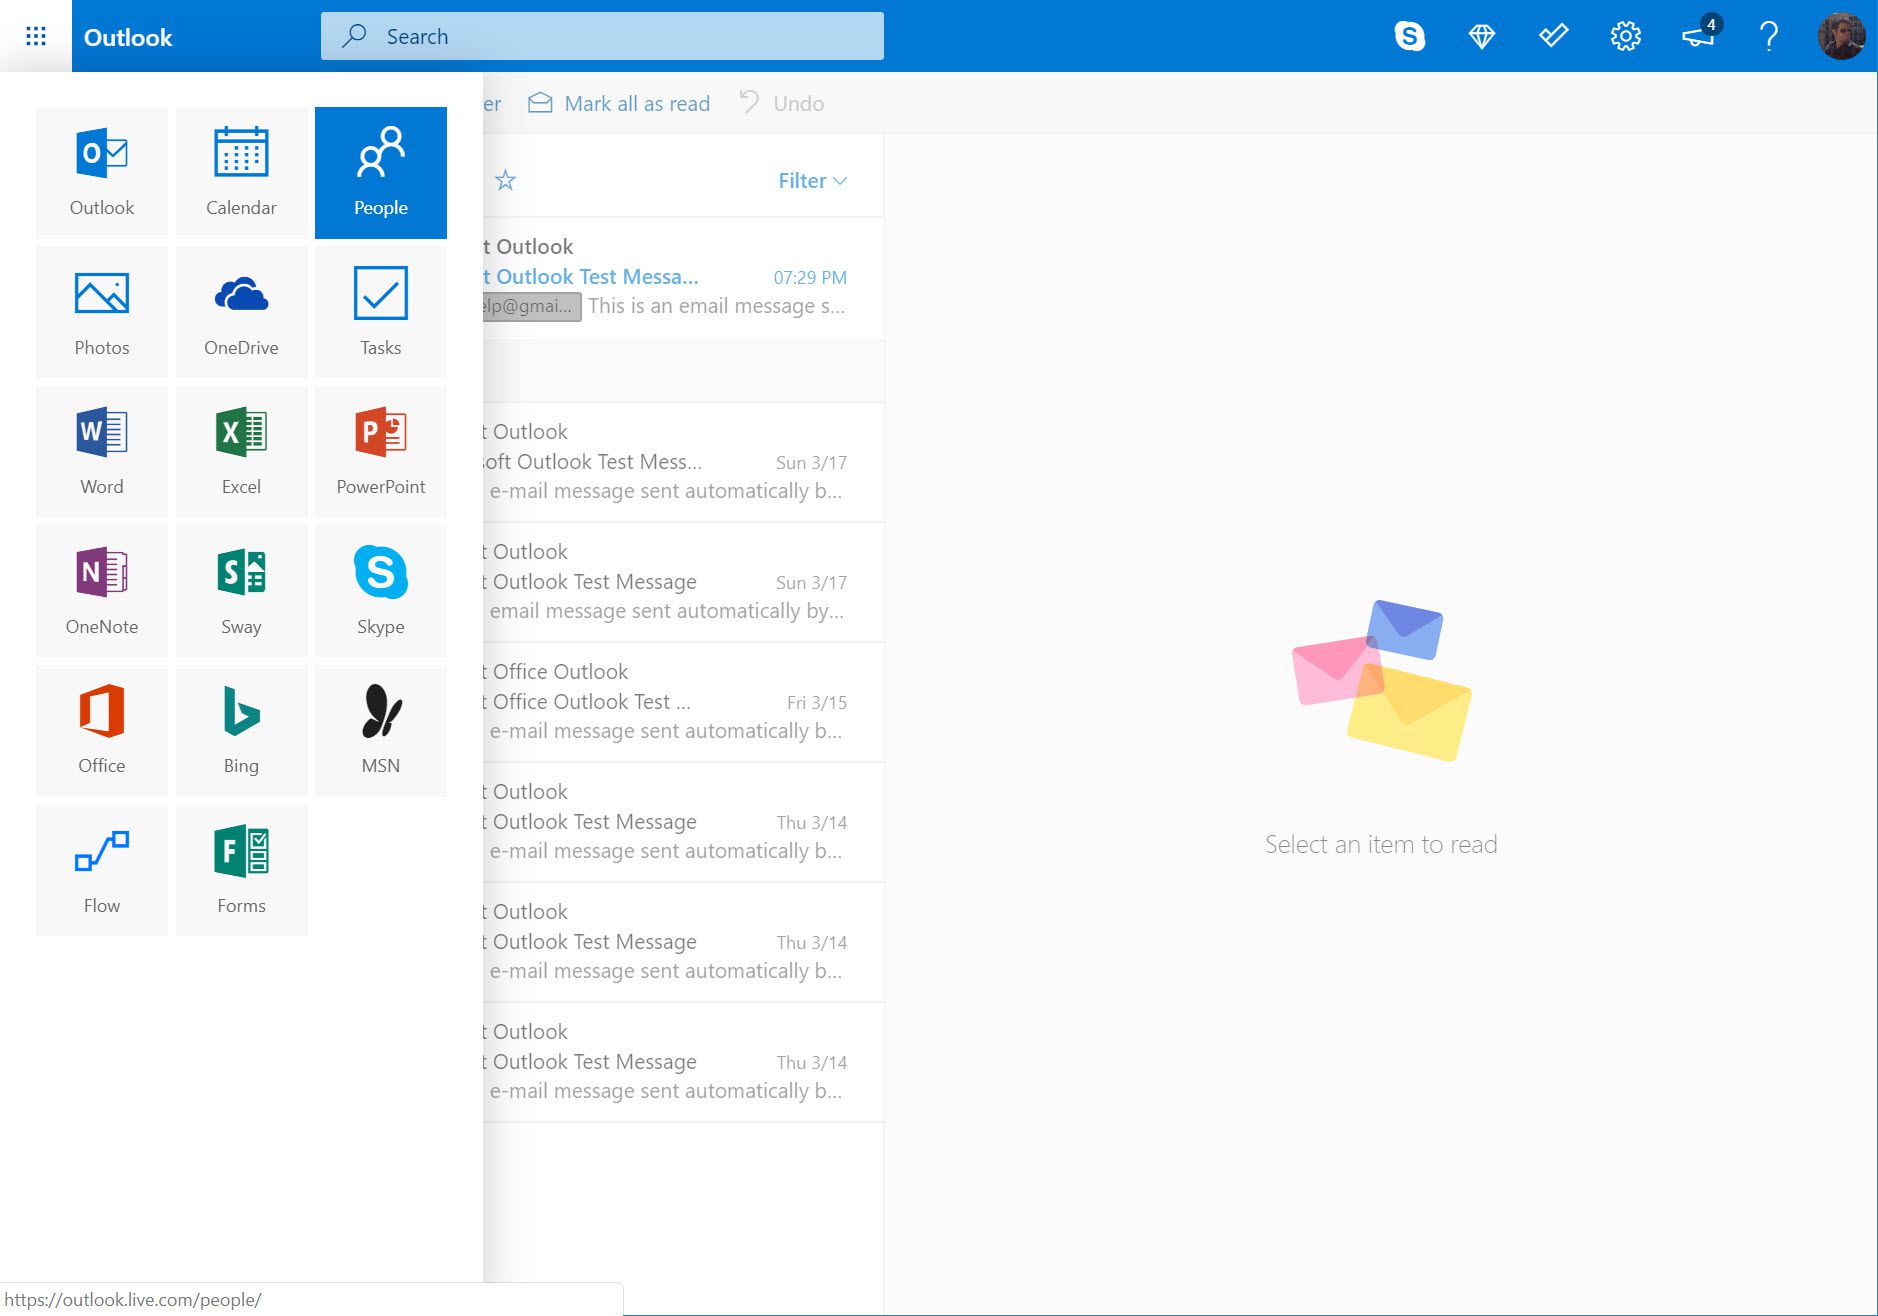Open the Forms app tile
This screenshot has width=1878, height=1316.
pos(241,870)
